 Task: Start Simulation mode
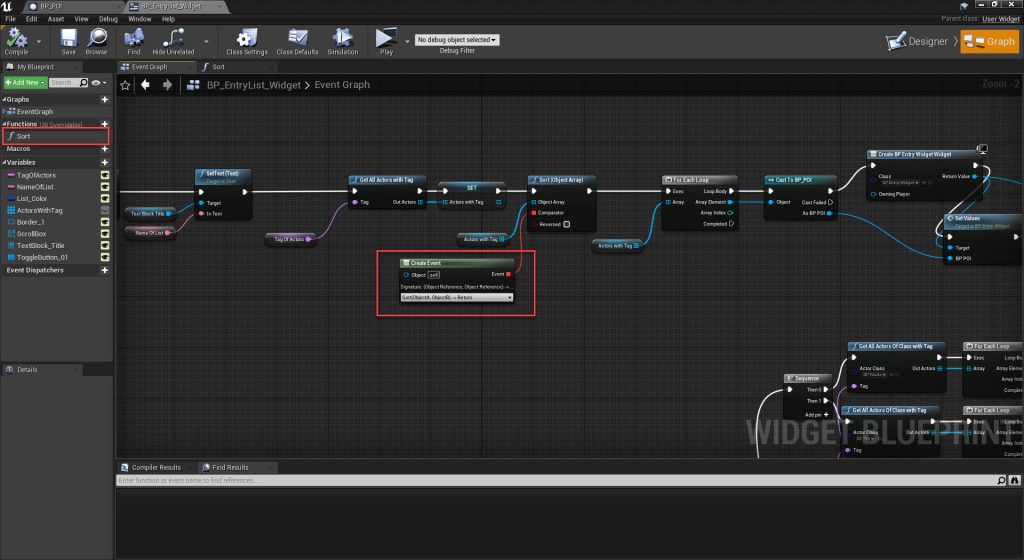pos(343,40)
